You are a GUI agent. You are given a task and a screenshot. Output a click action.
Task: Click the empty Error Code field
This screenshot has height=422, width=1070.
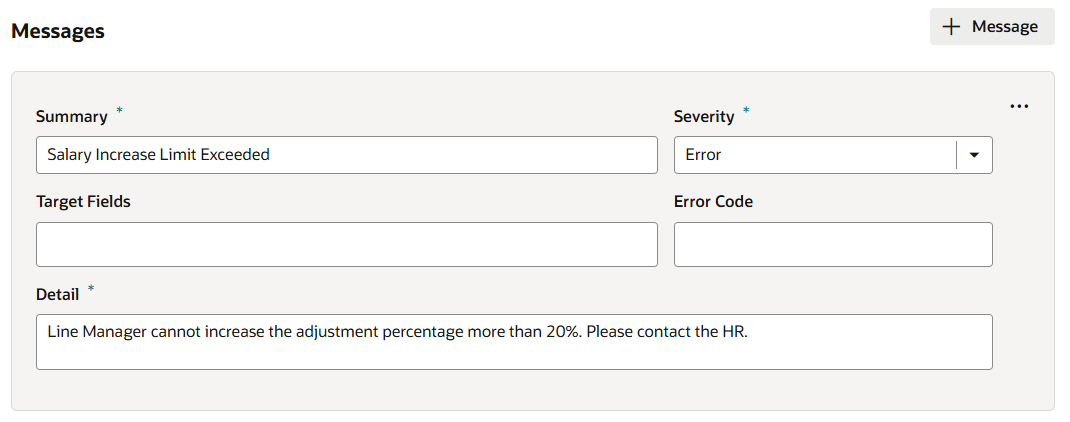coord(832,244)
